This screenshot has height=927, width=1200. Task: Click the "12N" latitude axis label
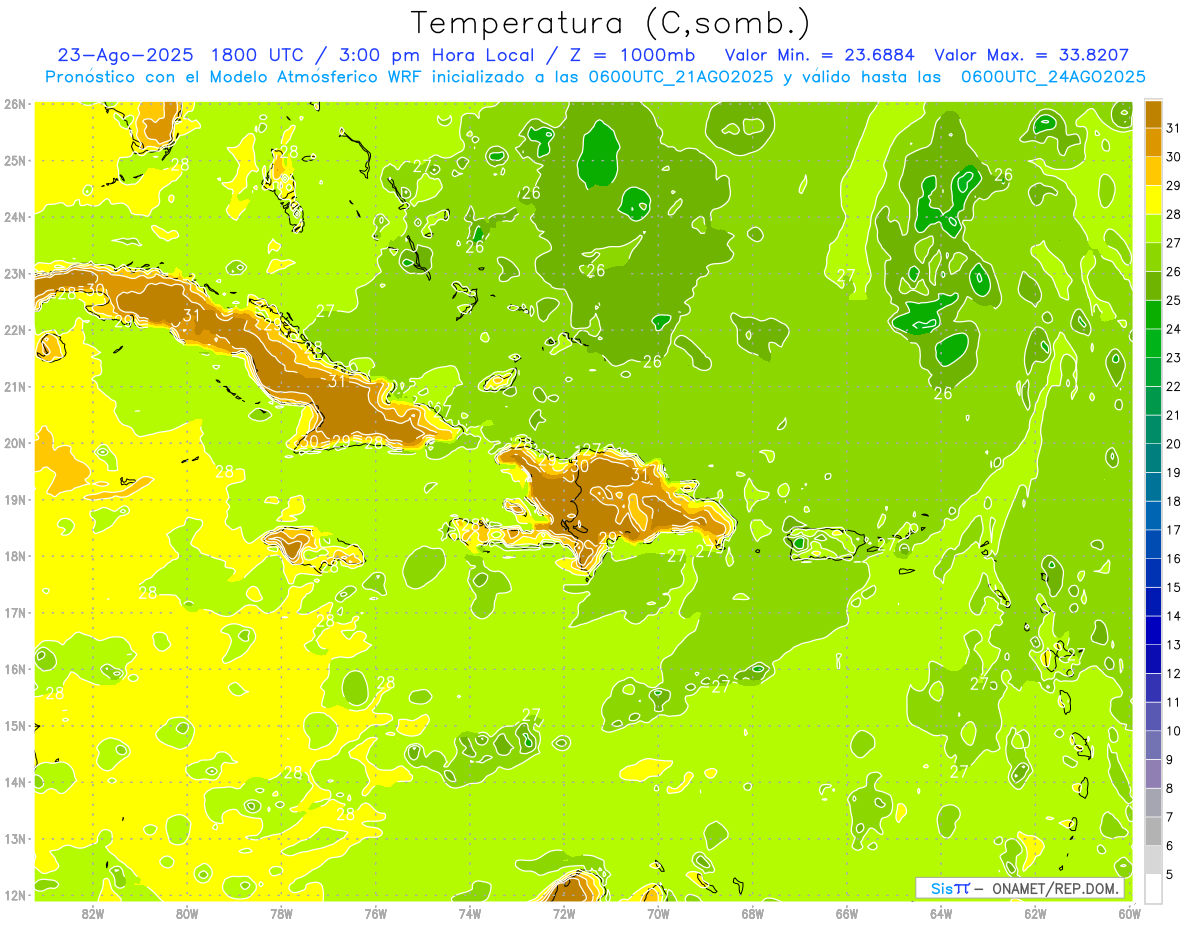coord(15,895)
